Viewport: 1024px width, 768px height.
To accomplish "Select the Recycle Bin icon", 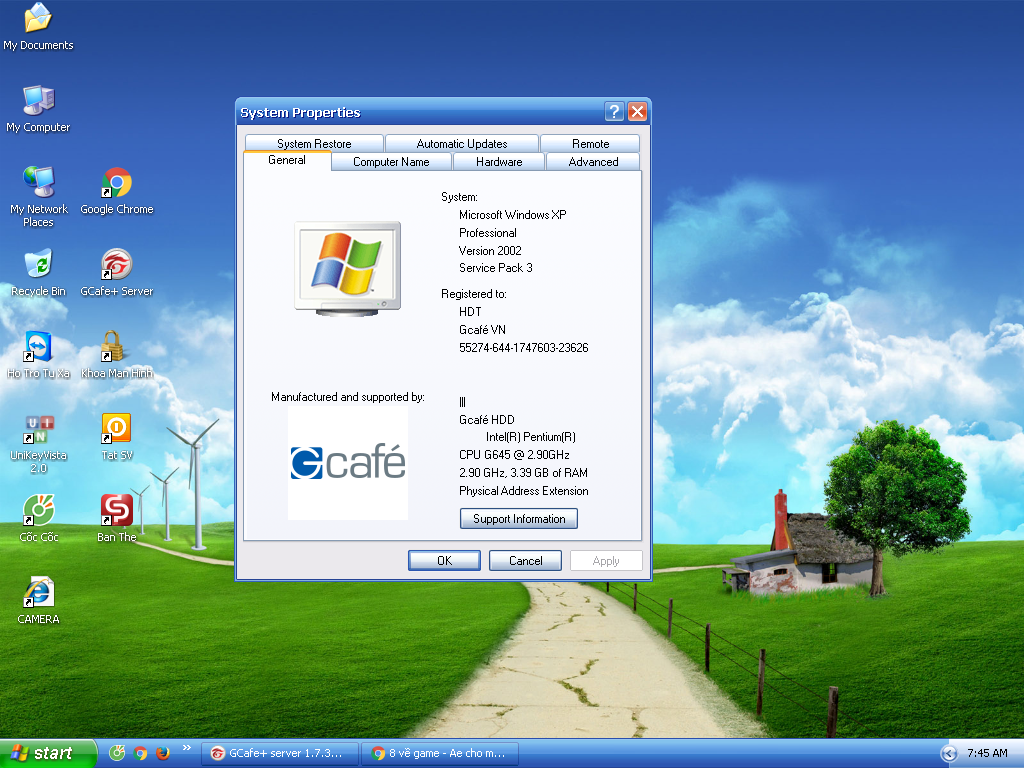I will (39, 272).
